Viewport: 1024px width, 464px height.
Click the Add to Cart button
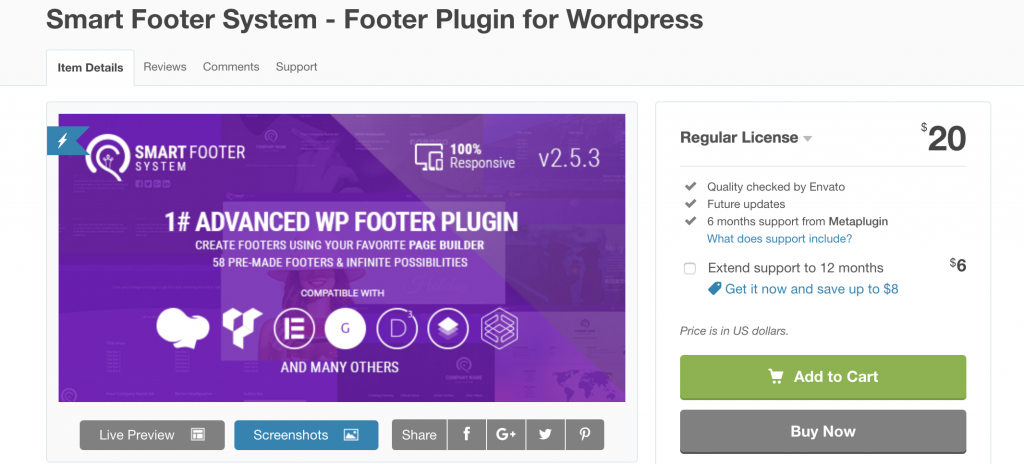(823, 377)
